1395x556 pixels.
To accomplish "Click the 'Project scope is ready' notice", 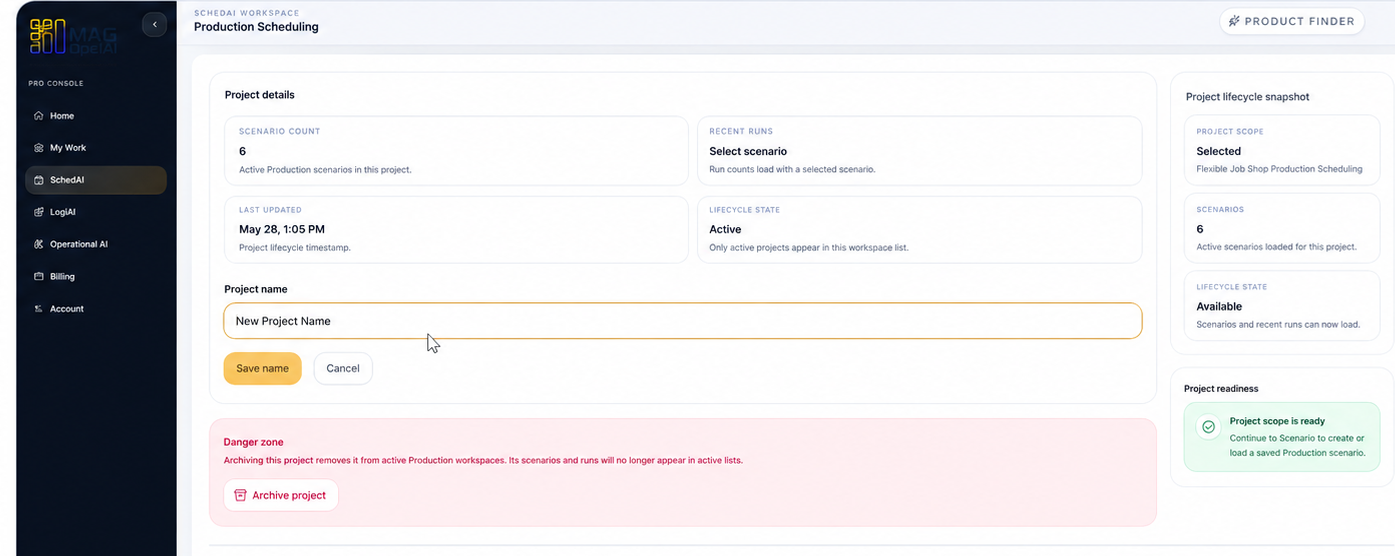I will coord(1283,437).
